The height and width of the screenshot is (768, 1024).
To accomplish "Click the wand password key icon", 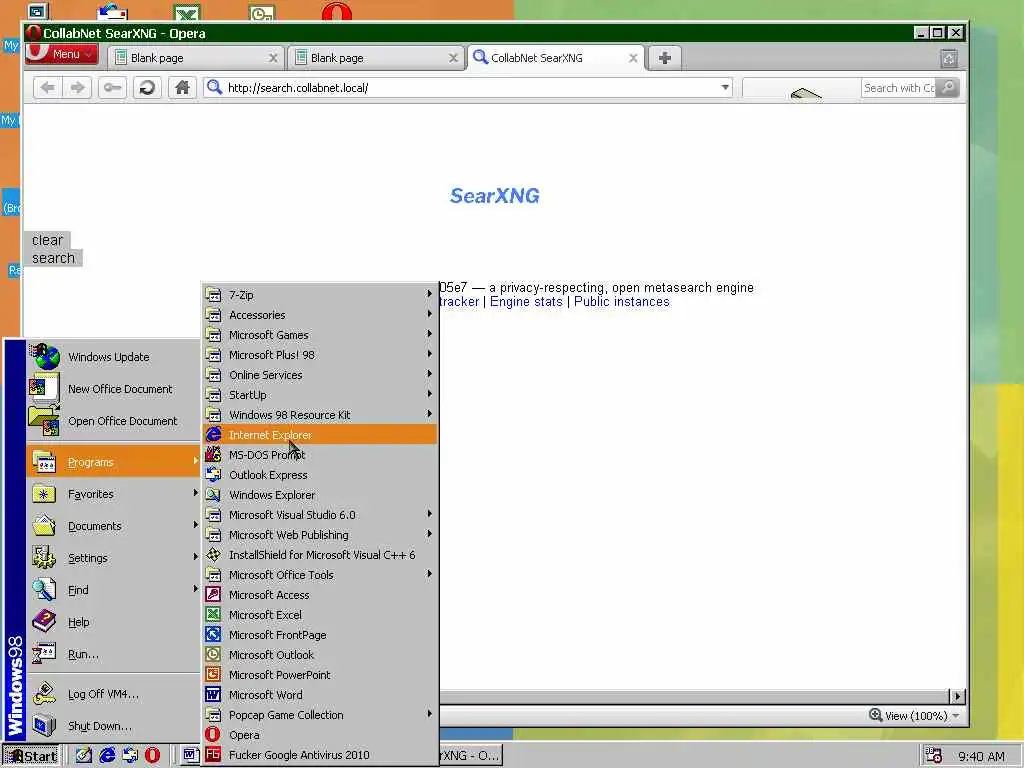I will tap(112, 88).
